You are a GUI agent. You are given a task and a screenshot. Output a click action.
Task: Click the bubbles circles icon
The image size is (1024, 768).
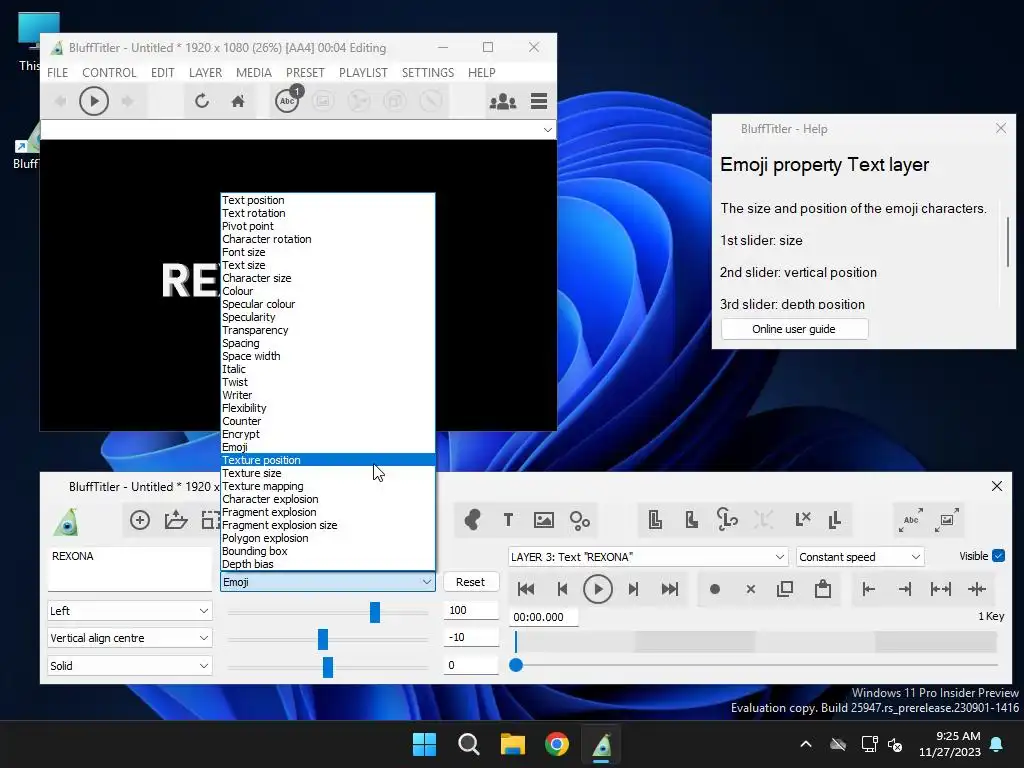[579, 520]
